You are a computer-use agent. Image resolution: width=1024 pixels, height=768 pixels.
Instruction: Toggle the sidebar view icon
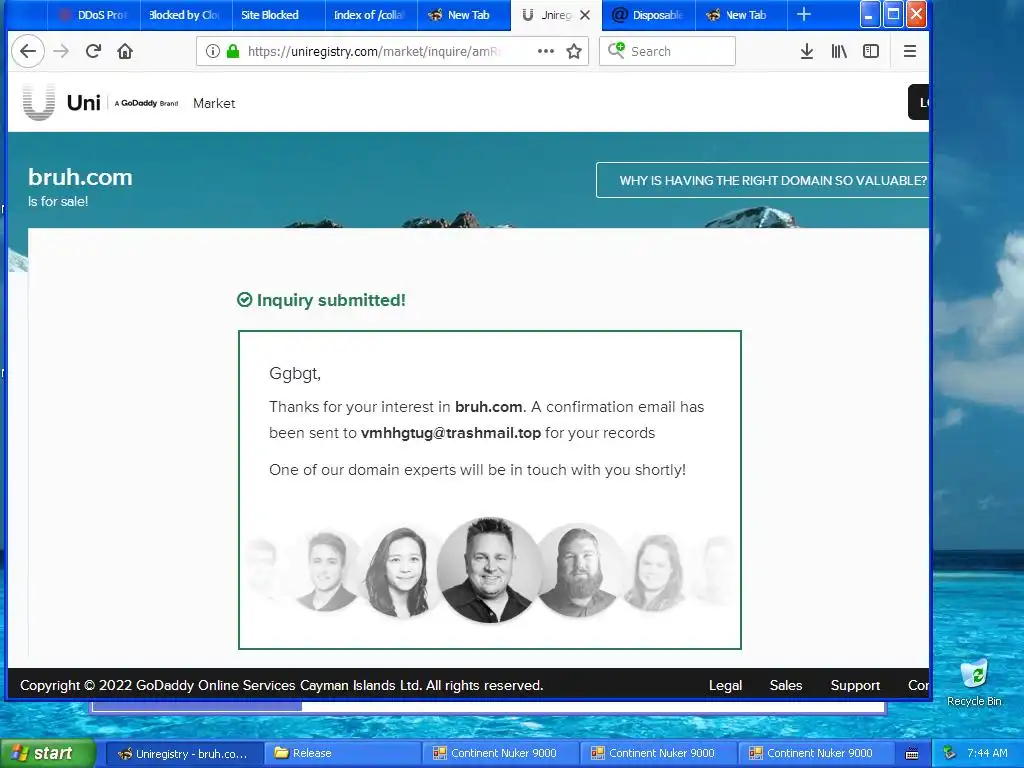coord(871,51)
